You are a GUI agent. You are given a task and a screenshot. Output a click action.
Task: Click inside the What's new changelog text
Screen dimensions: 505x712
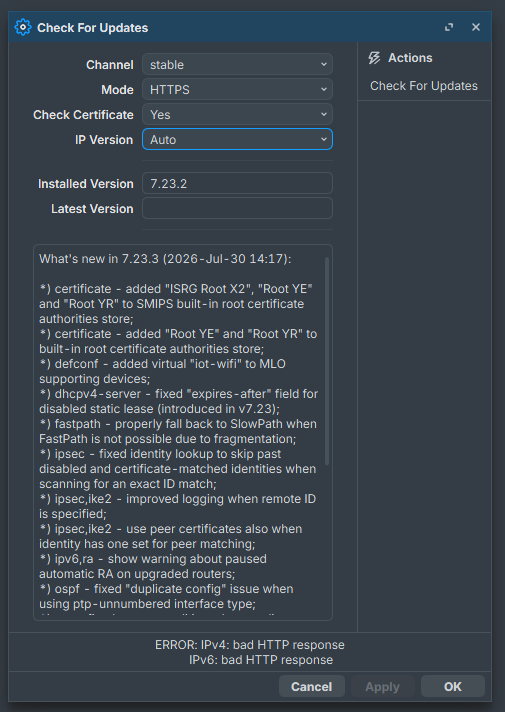click(179, 431)
